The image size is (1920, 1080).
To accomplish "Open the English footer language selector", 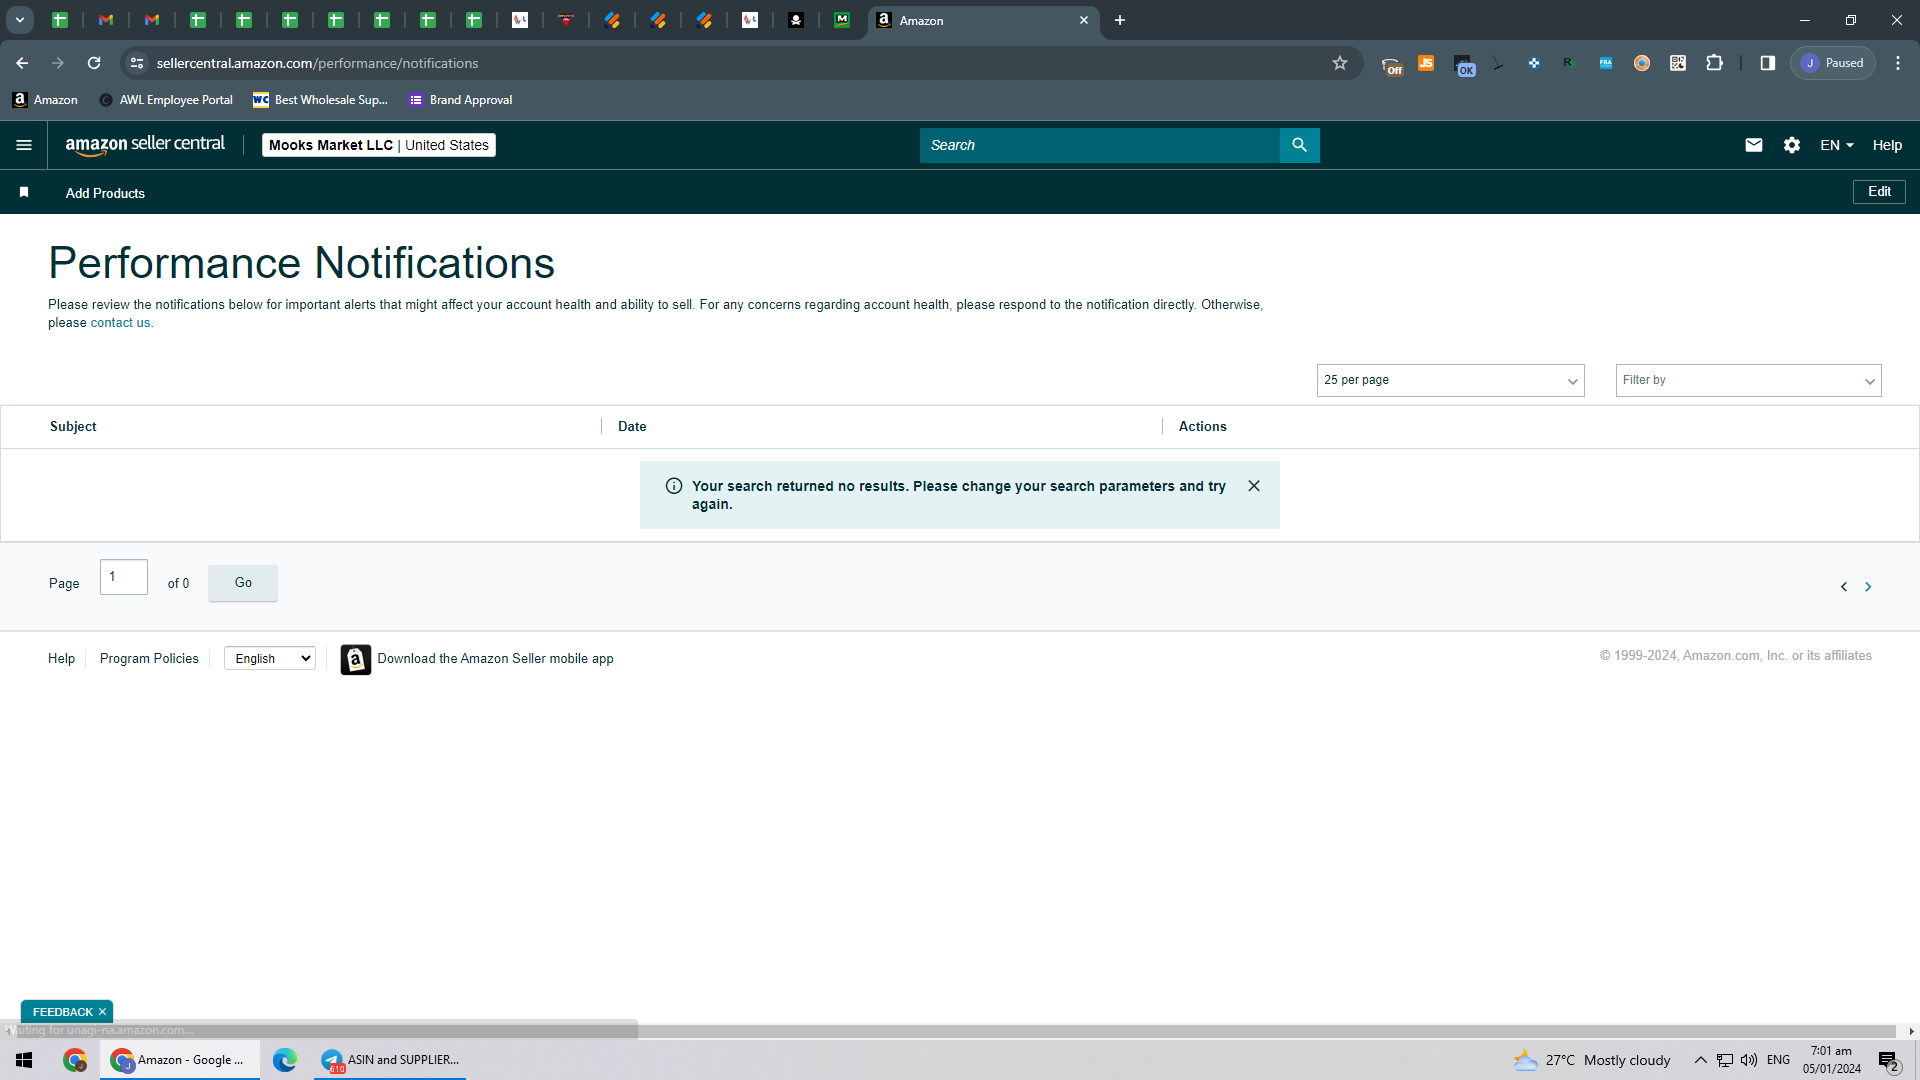I will pyautogui.click(x=270, y=658).
